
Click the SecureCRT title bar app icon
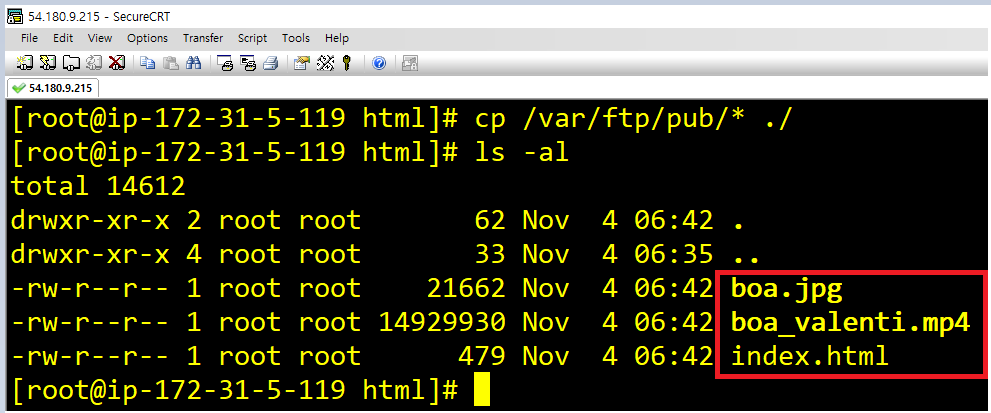(14, 16)
